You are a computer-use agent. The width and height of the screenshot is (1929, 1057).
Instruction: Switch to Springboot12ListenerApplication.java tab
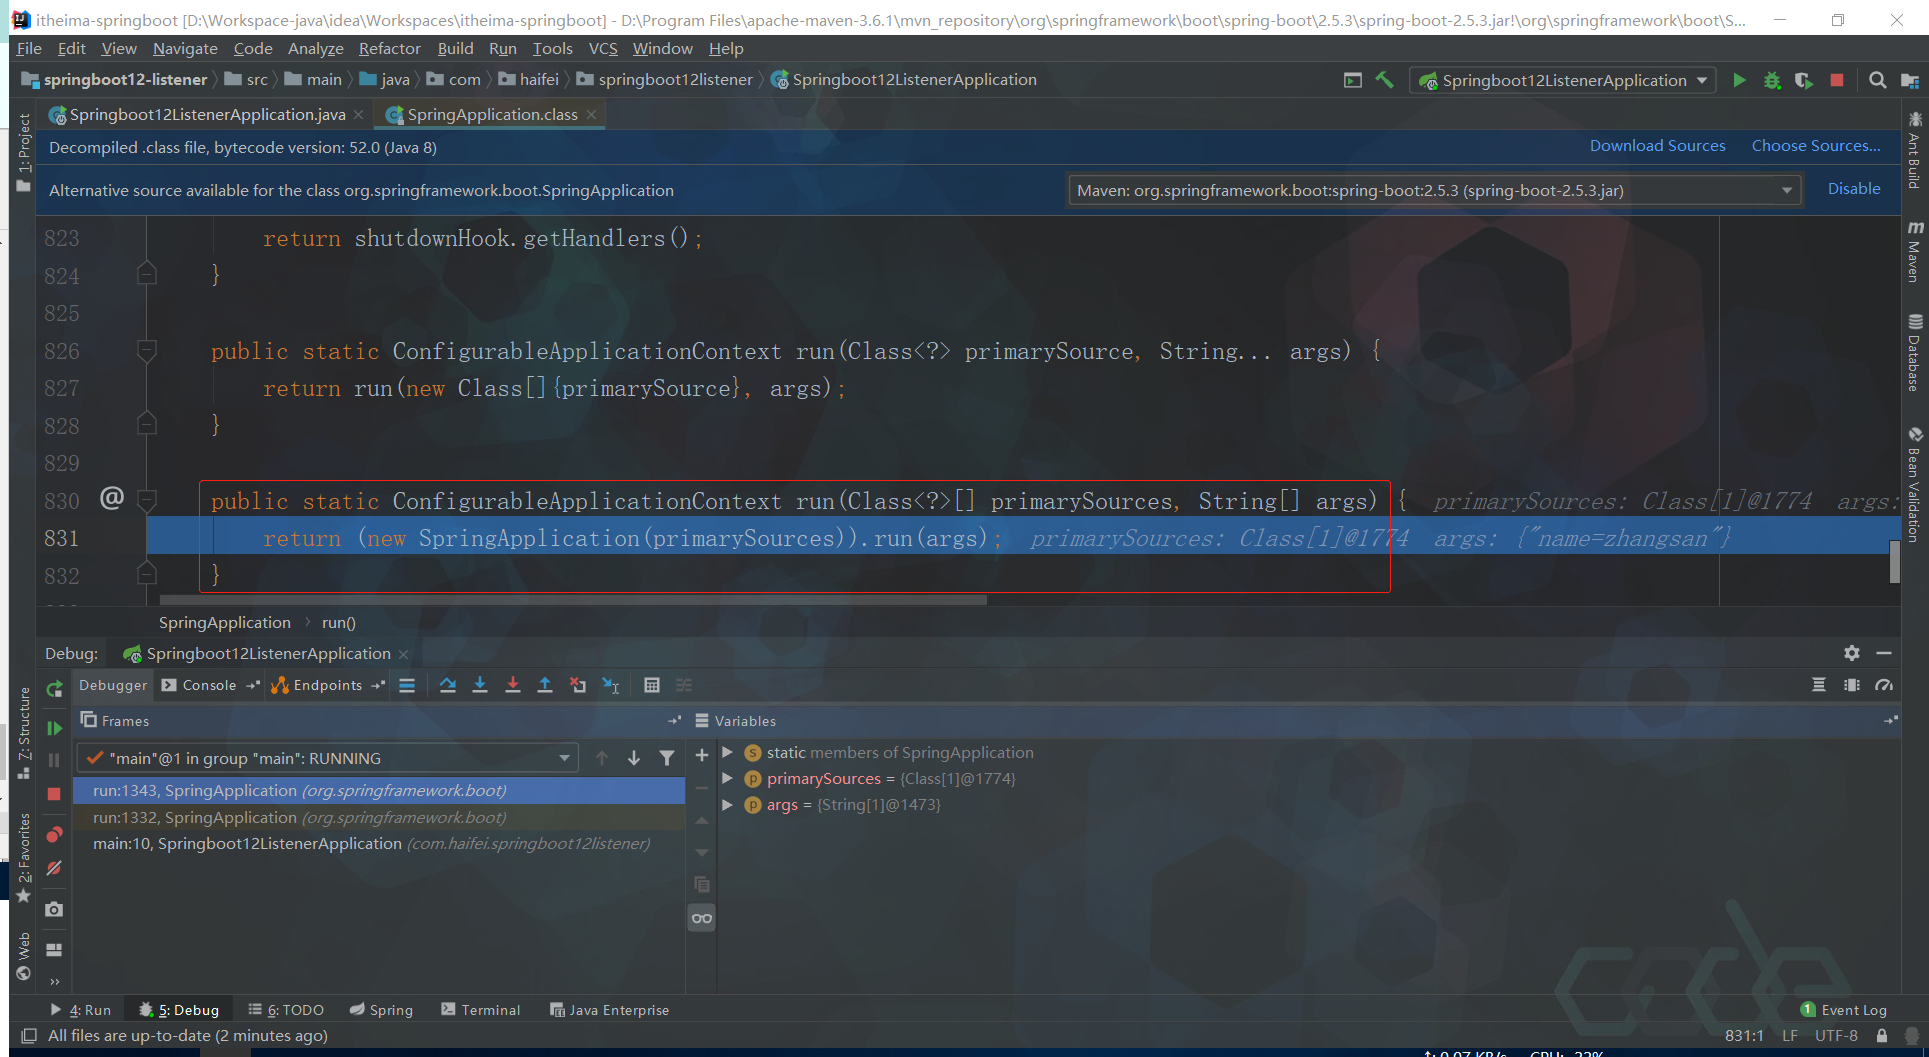(207, 115)
